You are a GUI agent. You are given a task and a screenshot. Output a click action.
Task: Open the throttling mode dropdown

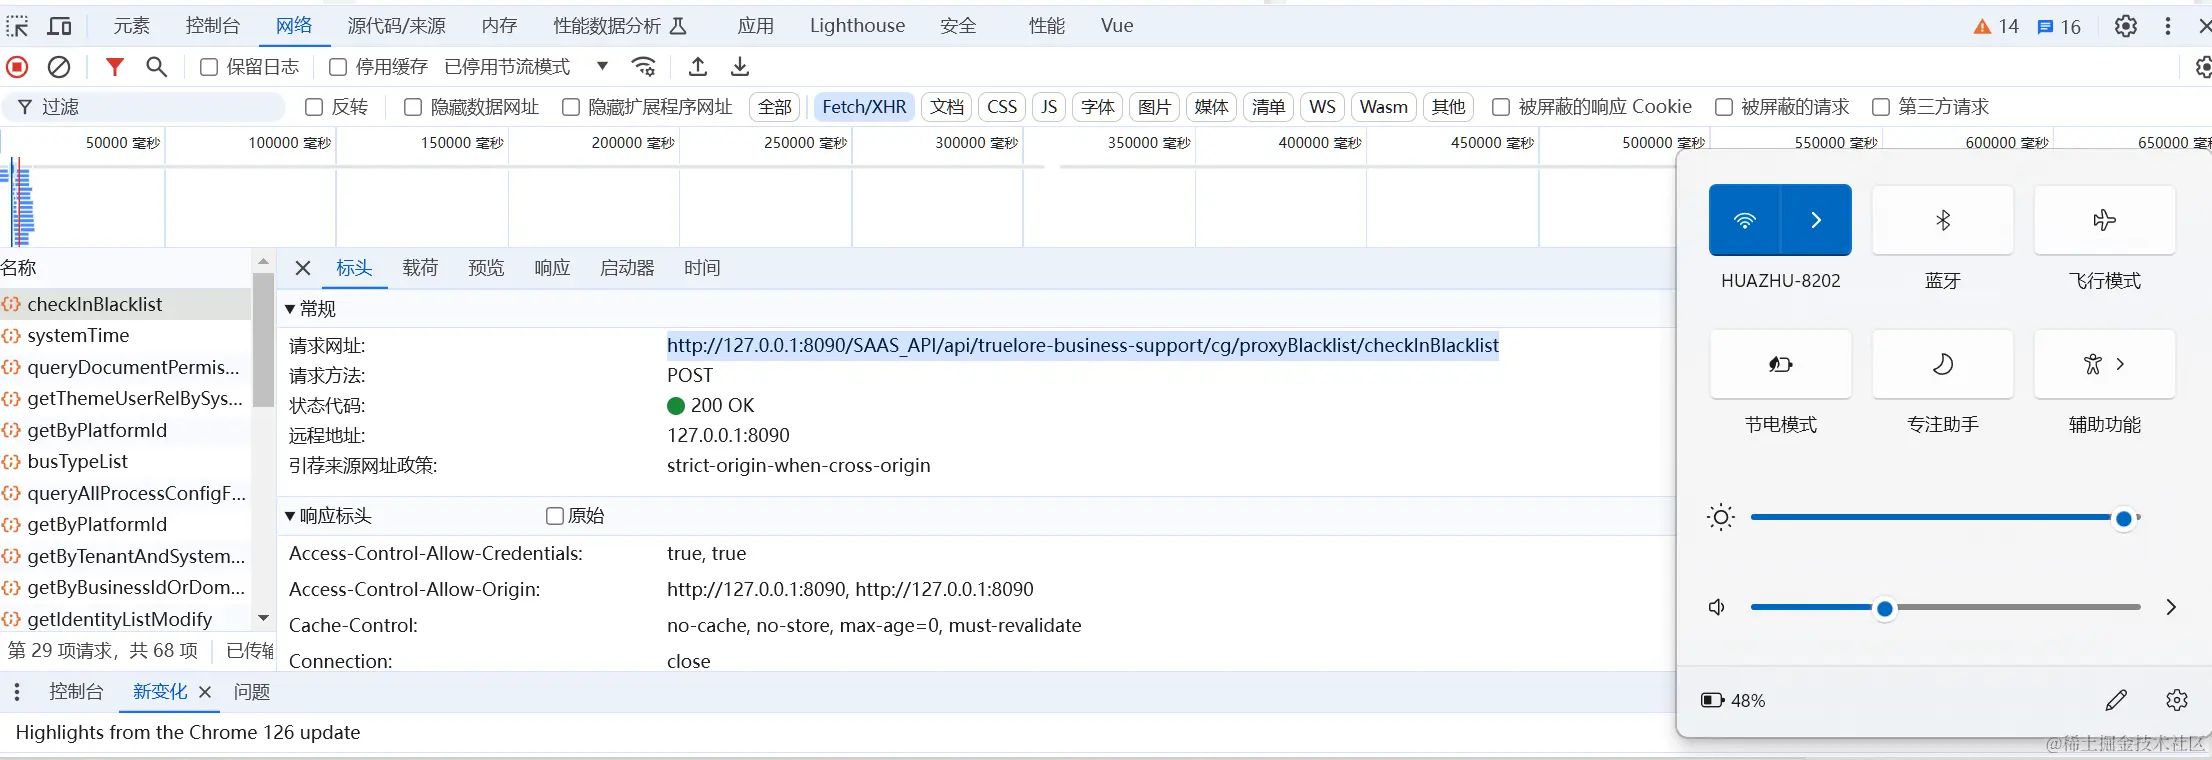coord(527,67)
